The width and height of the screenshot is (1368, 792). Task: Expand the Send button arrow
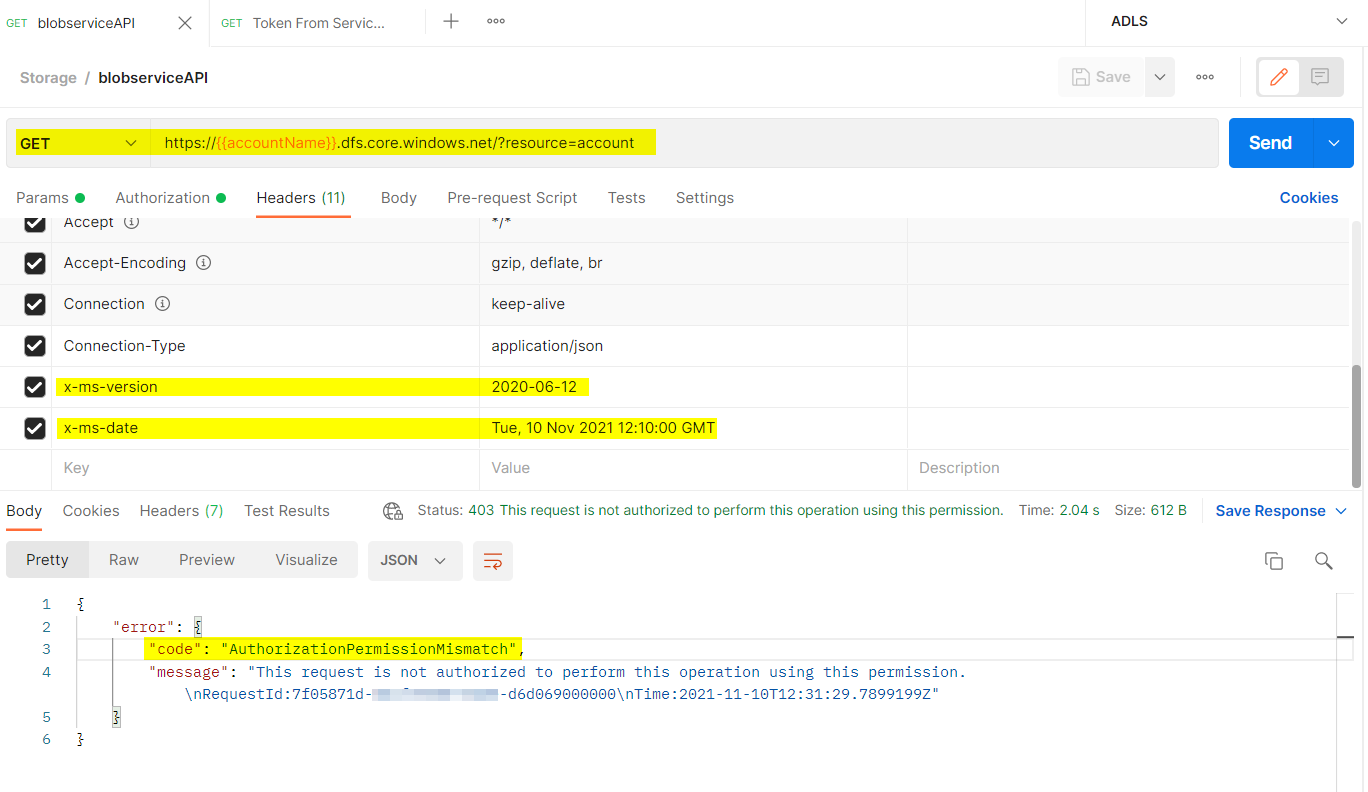[x=1334, y=143]
